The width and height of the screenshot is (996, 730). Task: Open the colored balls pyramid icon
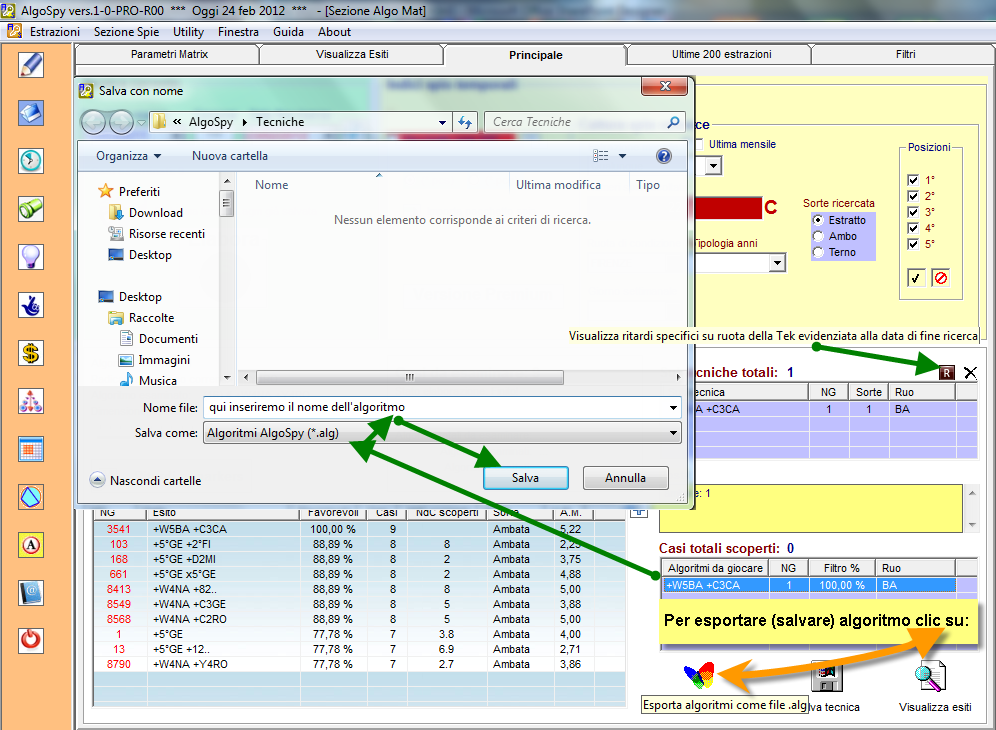30,402
